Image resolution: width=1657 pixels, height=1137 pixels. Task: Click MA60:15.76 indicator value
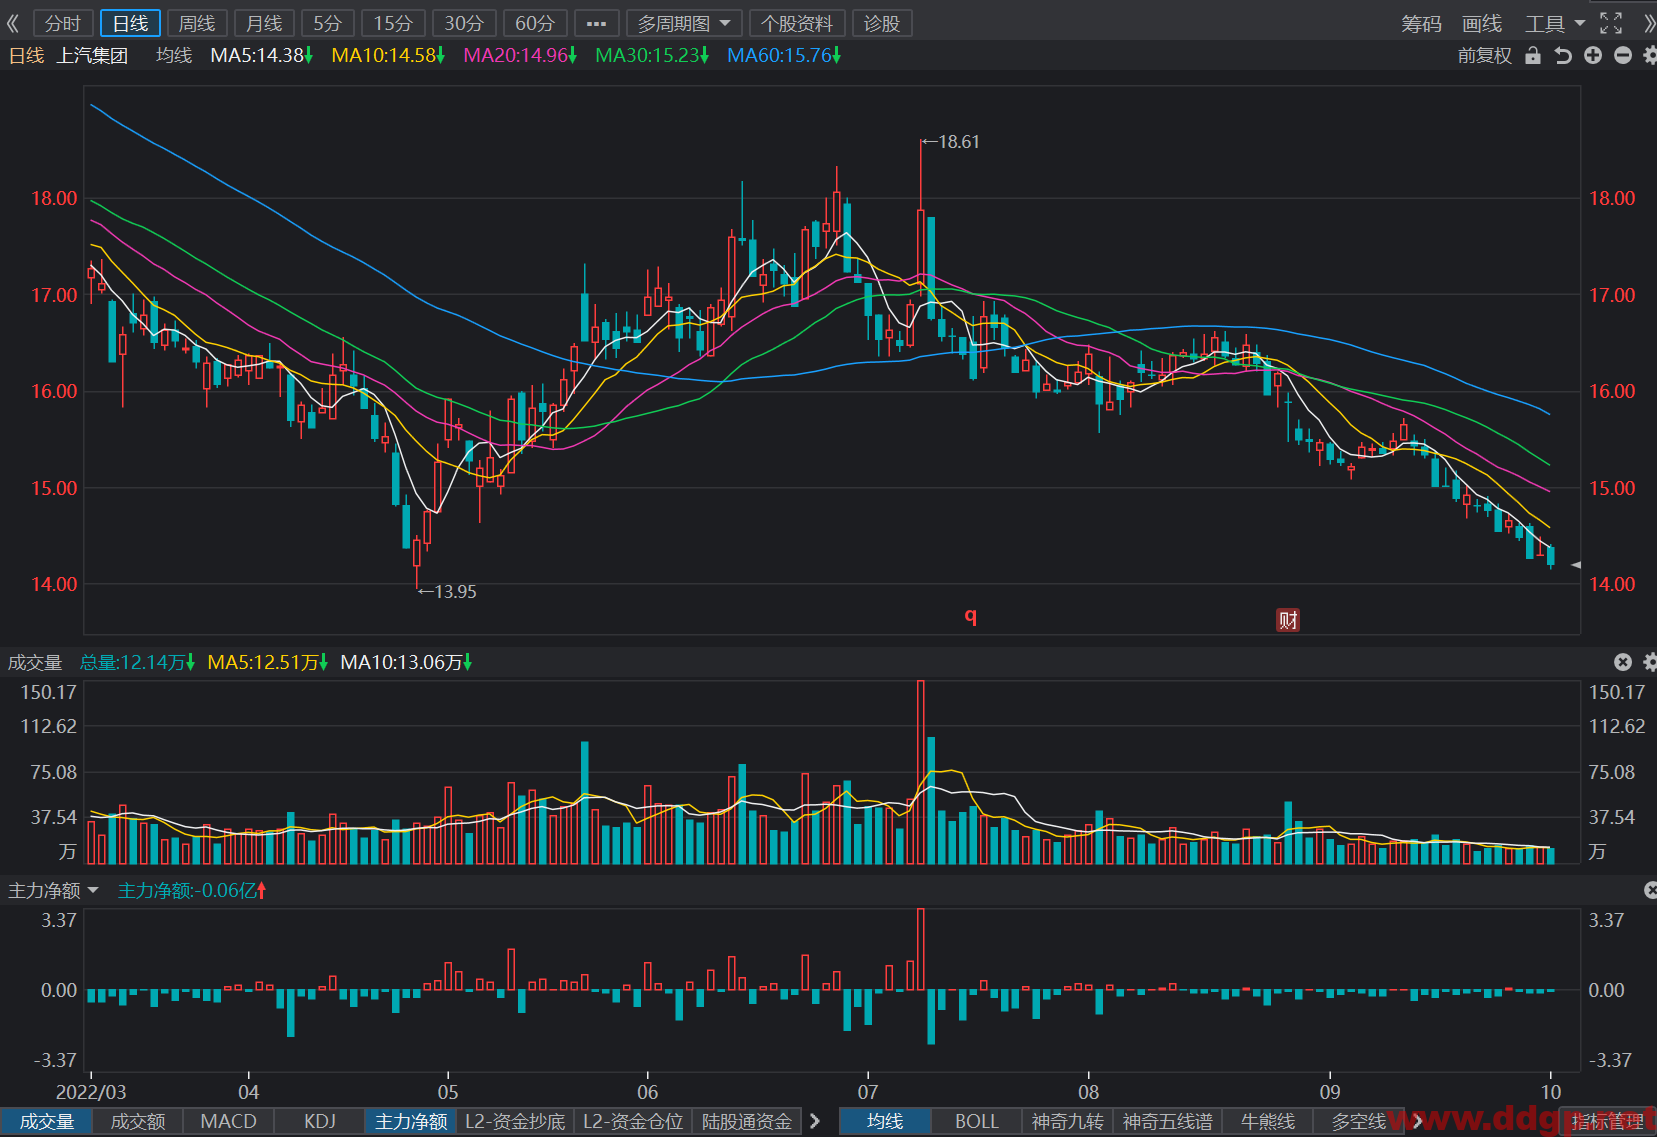[784, 55]
